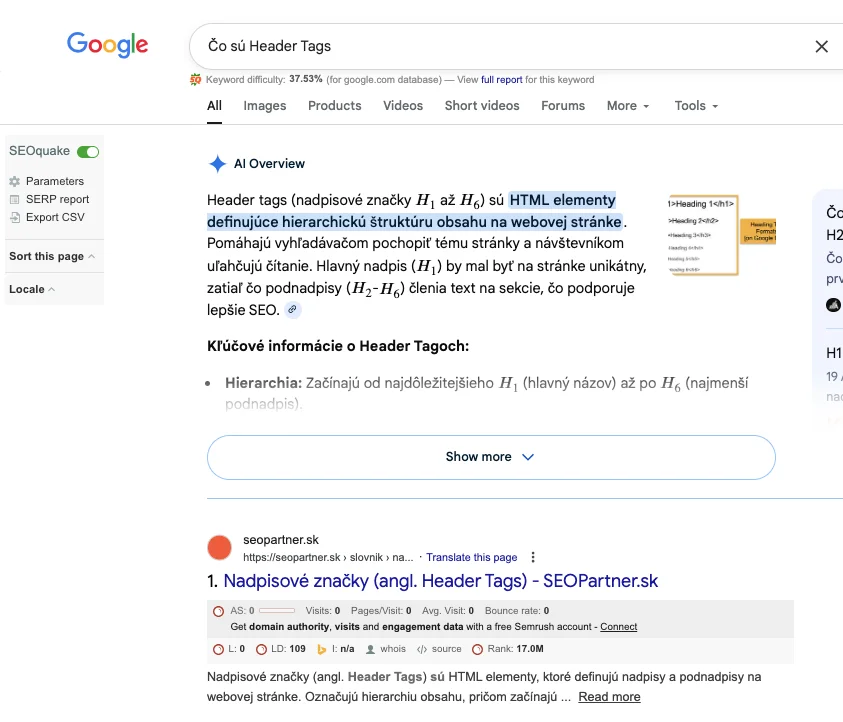Click Show more in AI Overview
The image size is (843, 722).
[491, 457]
